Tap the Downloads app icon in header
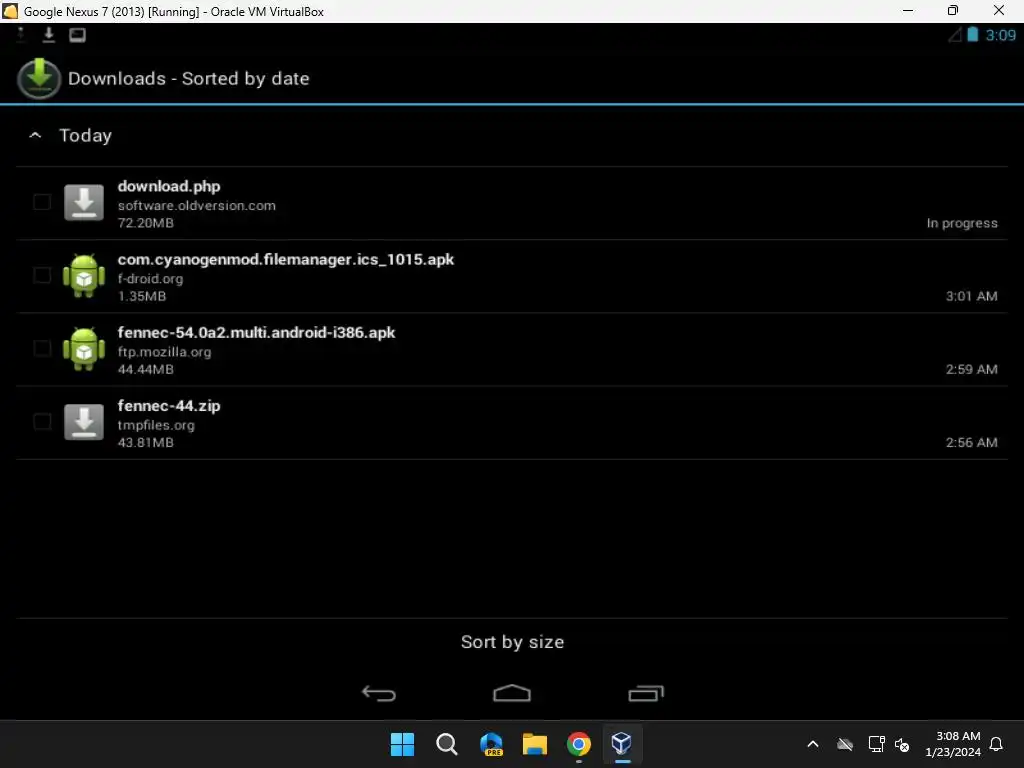Viewport: 1024px width, 768px height. (x=39, y=78)
